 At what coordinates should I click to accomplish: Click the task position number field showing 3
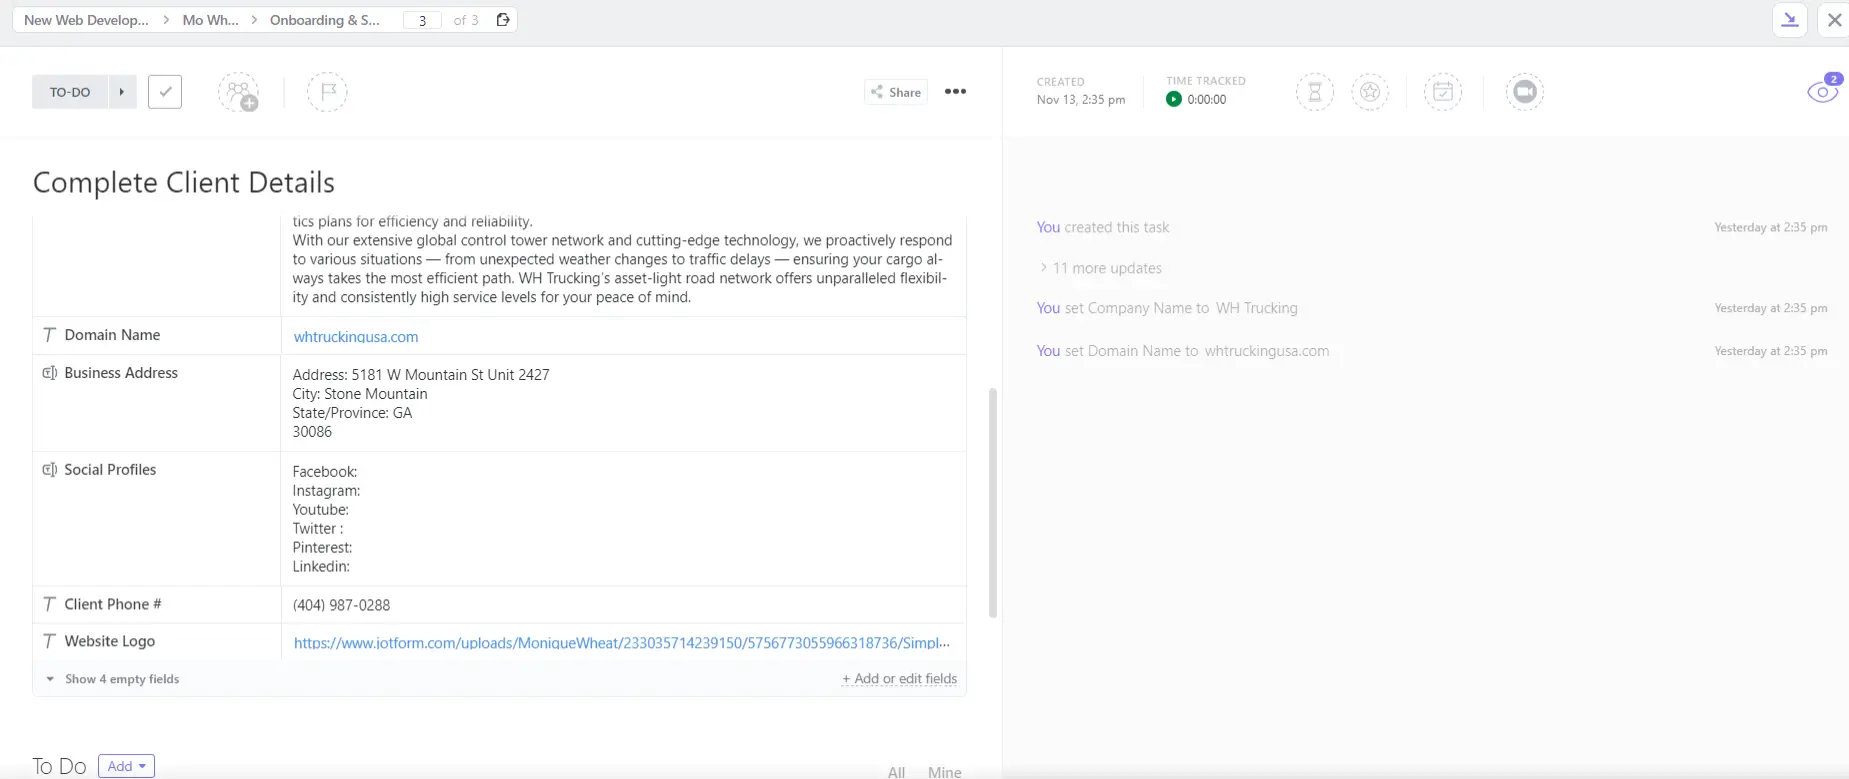422,20
